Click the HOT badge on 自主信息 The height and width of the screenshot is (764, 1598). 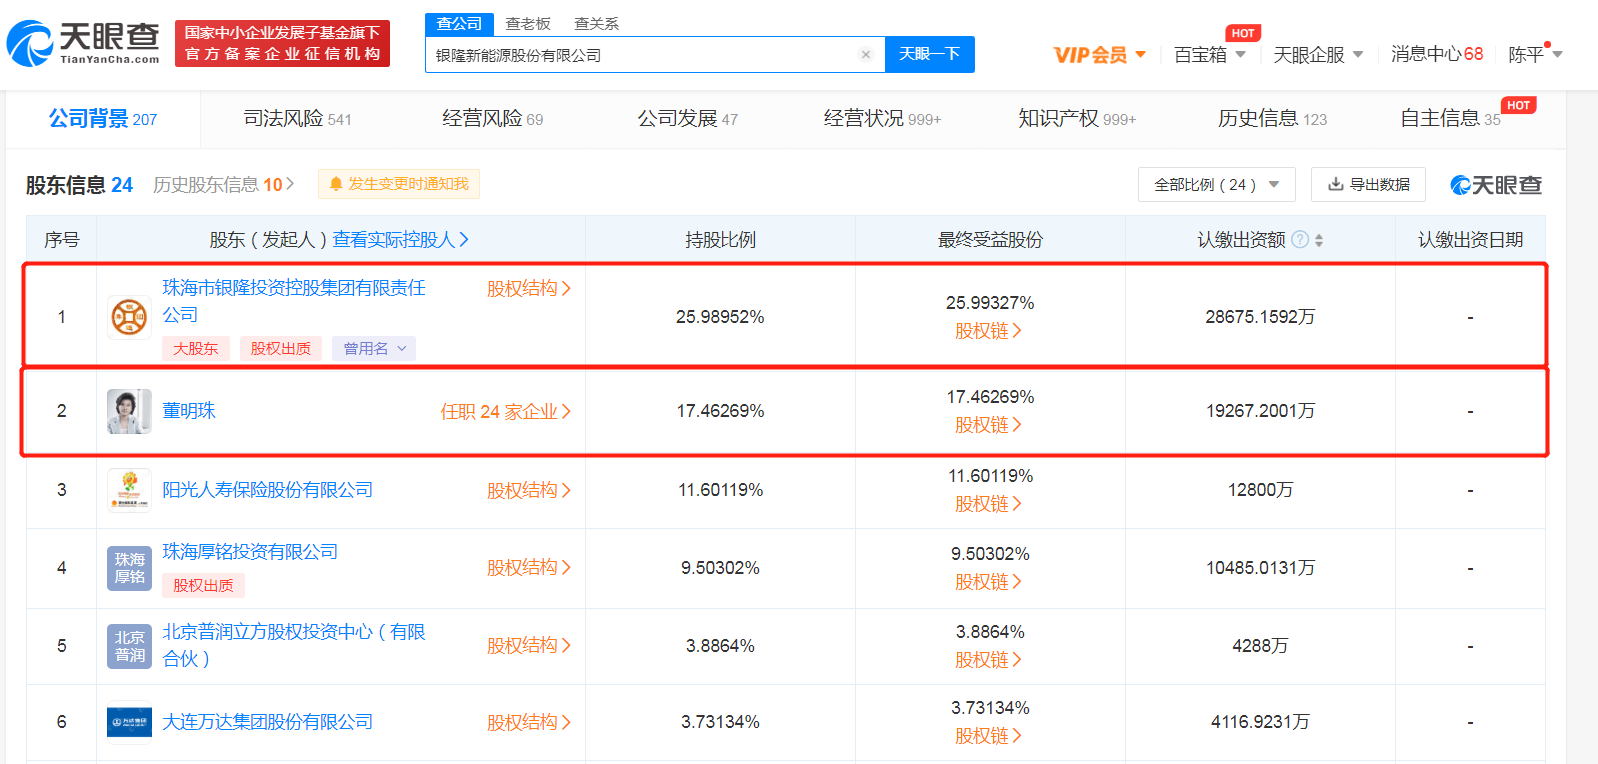[x=1518, y=105]
